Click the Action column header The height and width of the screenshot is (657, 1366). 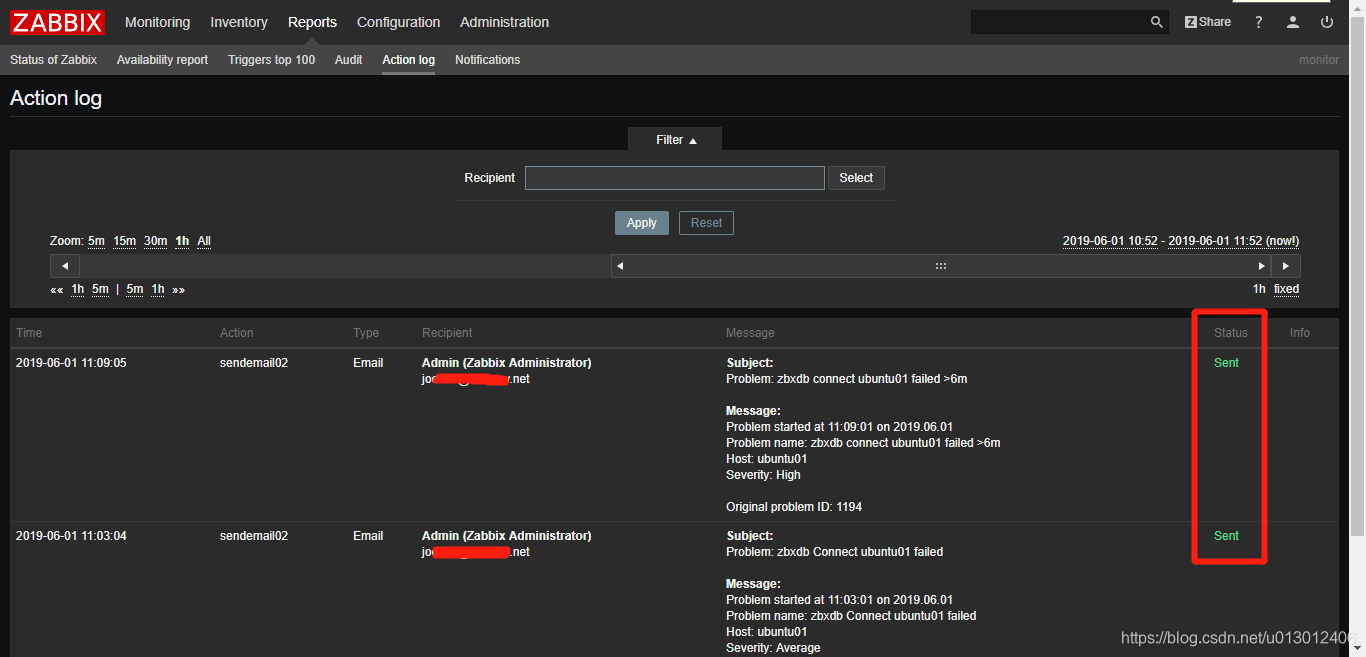(x=237, y=333)
